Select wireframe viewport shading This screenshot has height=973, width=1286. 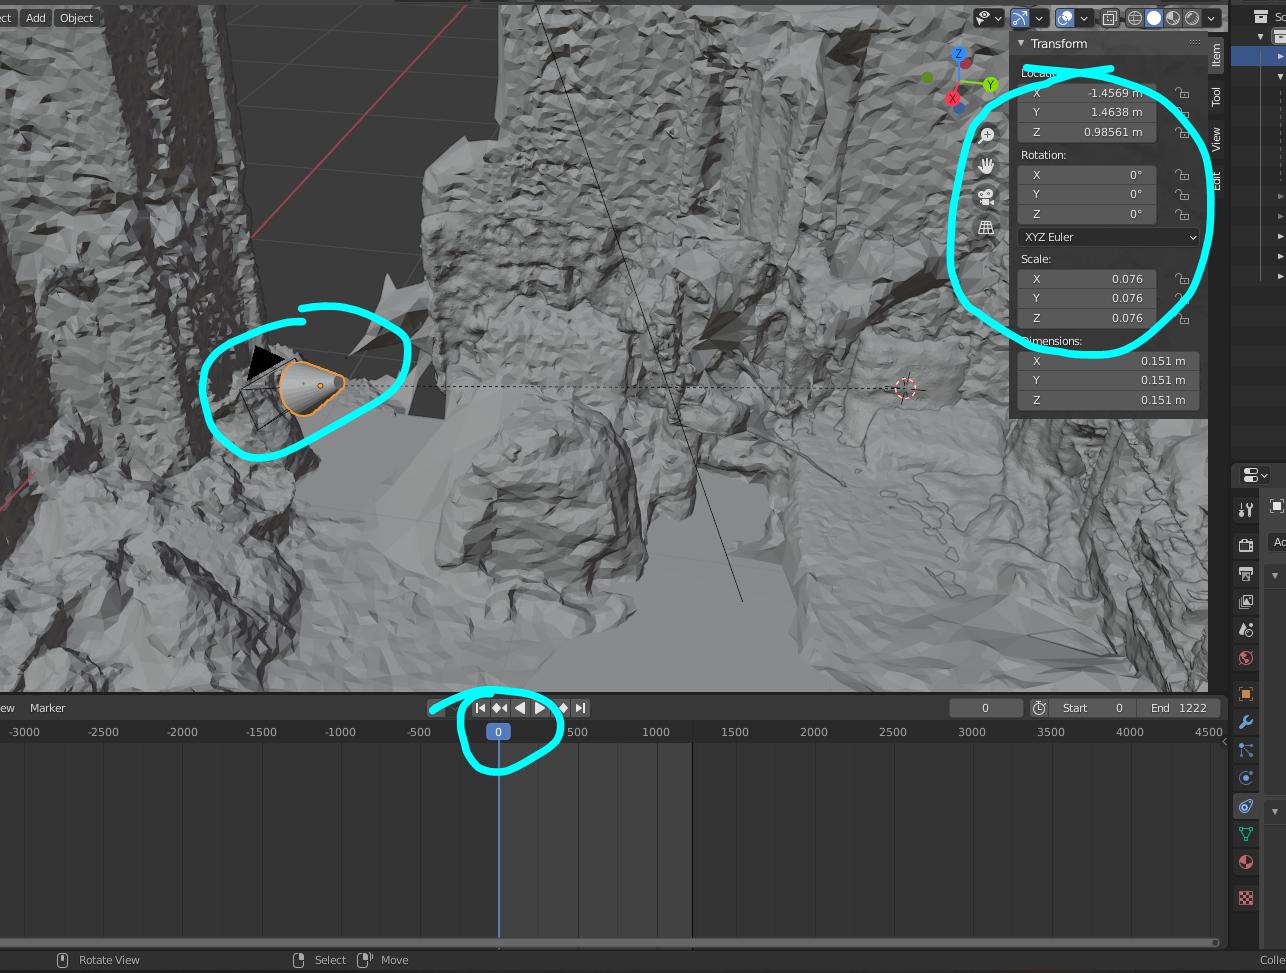click(x=1135, y=18)
